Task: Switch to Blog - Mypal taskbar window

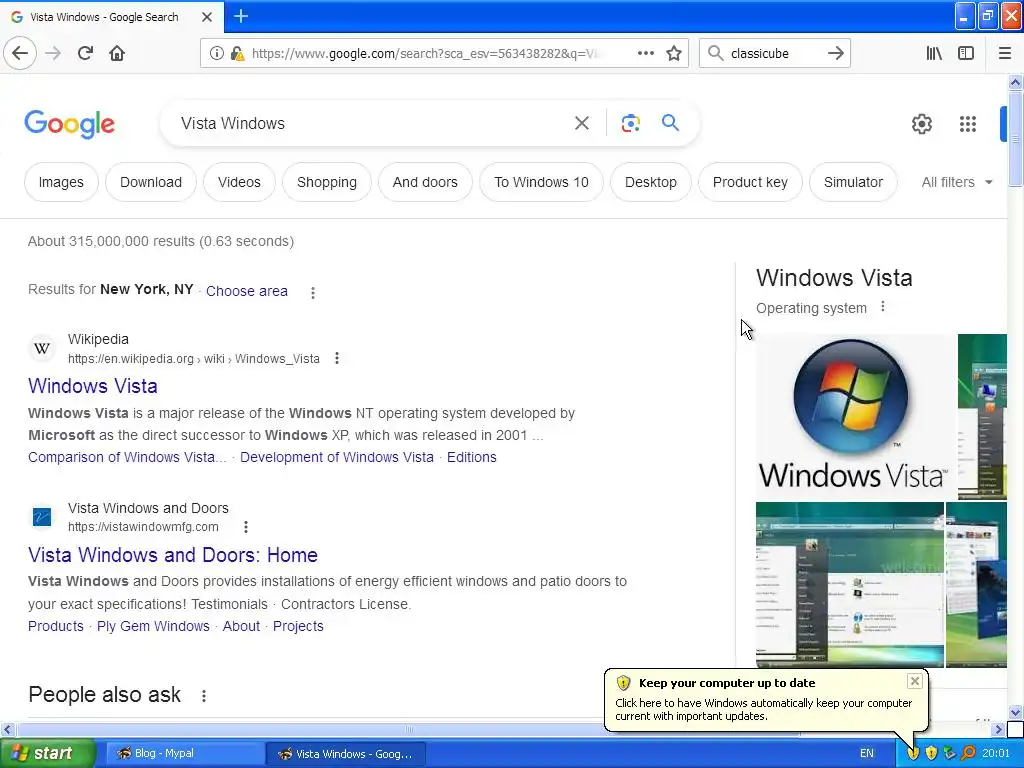Action: click(x=183, y=754)
